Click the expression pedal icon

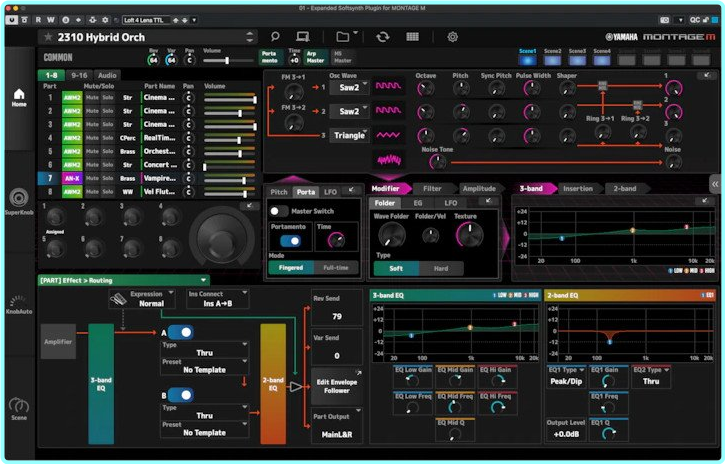118,299
